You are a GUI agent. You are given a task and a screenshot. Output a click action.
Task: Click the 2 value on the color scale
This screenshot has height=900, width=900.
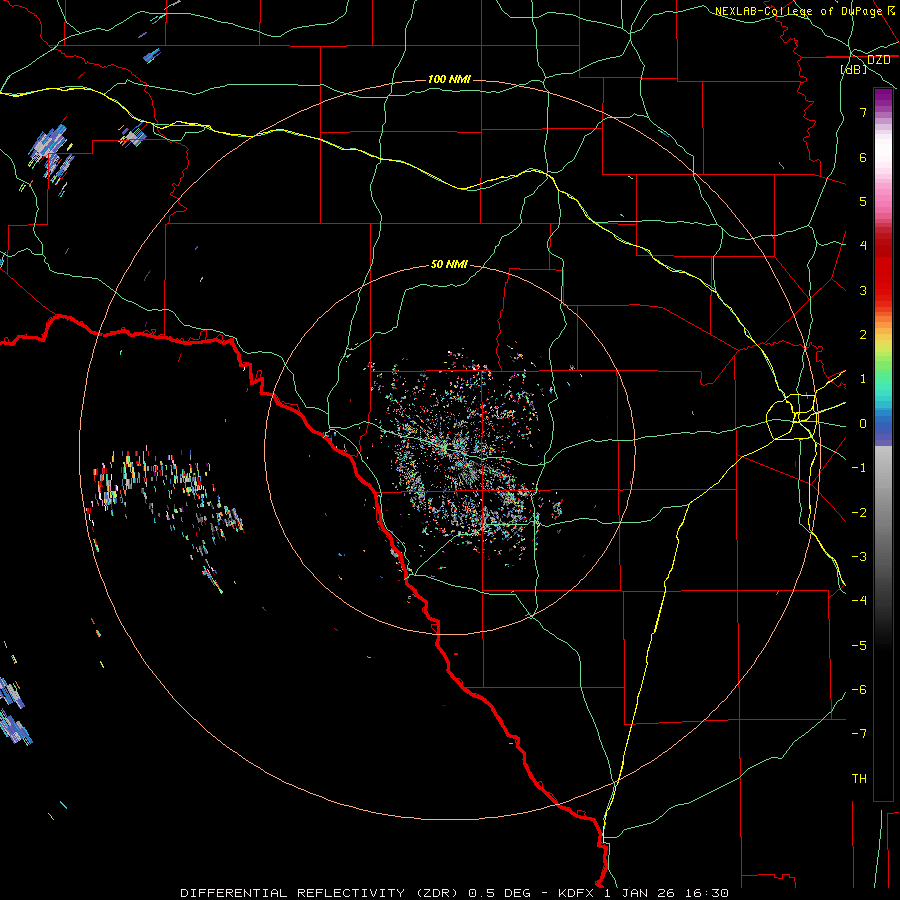coord(863,335)
